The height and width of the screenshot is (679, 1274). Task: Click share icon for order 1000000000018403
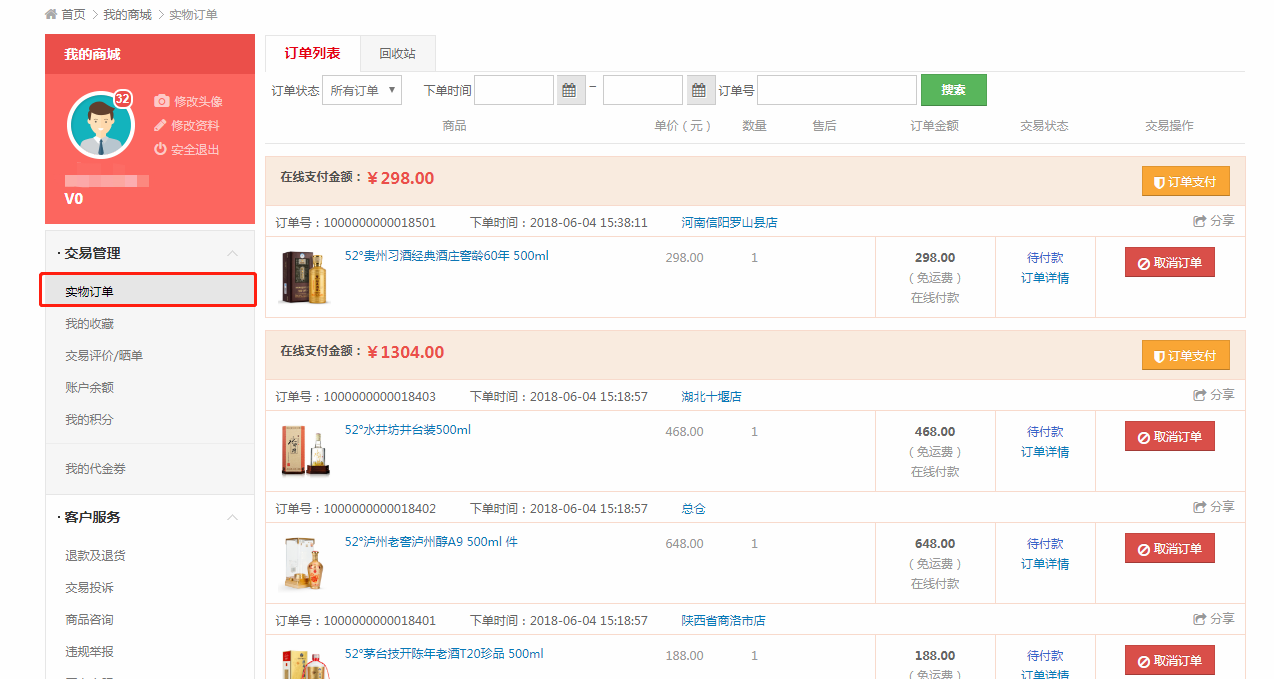(x=1200, y=395)
